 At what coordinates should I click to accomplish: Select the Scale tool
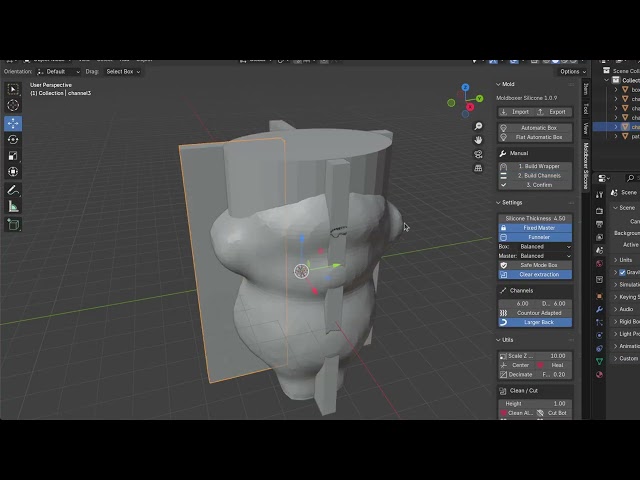13,156
